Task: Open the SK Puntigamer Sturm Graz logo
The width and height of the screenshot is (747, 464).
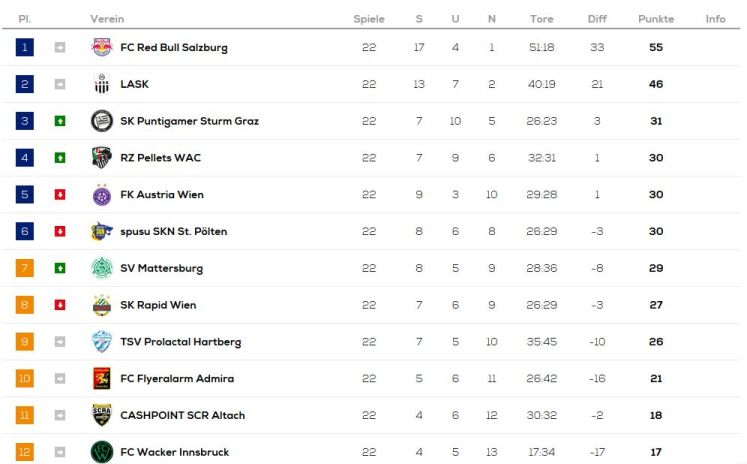Action: click(x=102, y=121)
